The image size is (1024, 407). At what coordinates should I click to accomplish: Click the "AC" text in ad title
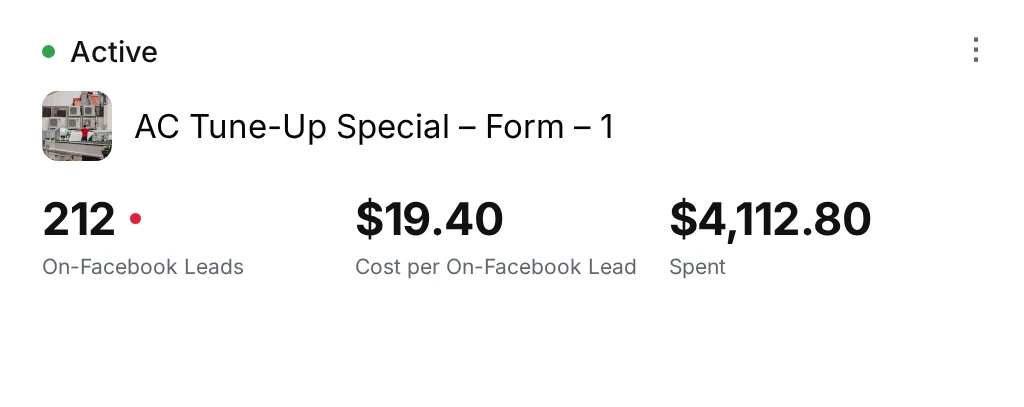[157, 127]
